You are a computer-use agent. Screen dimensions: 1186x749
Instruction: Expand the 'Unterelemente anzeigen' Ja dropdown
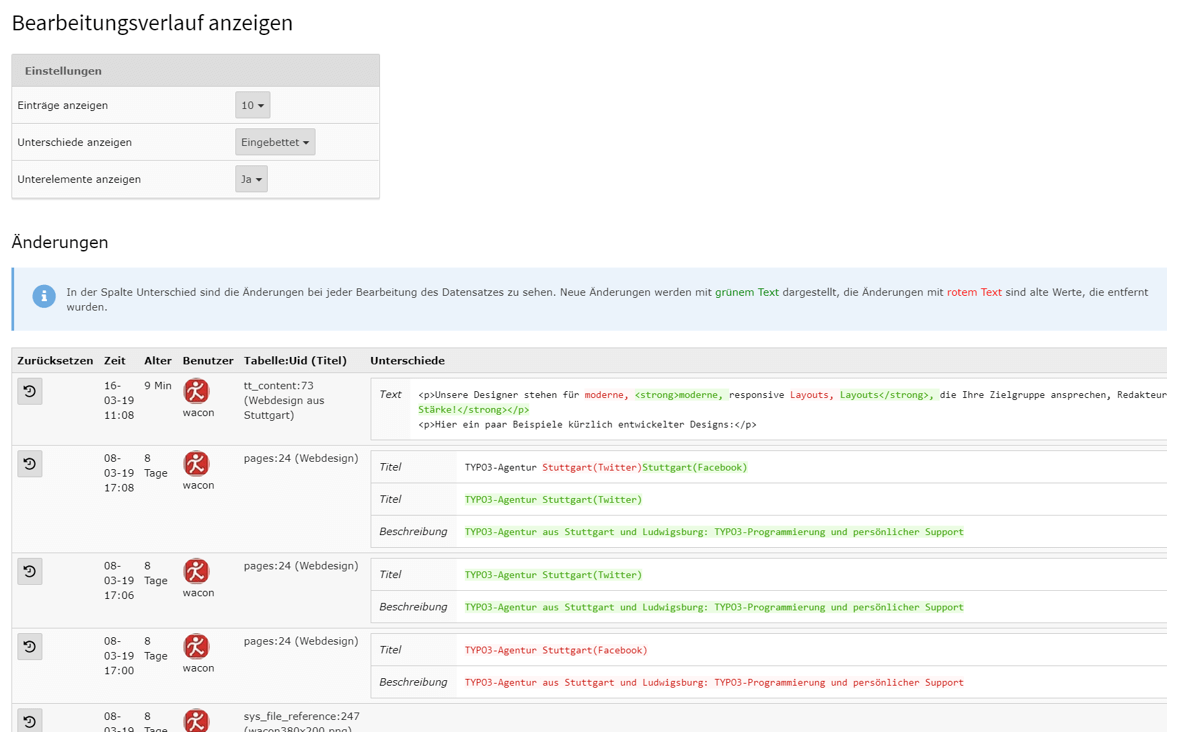click(x=251, y=179)
